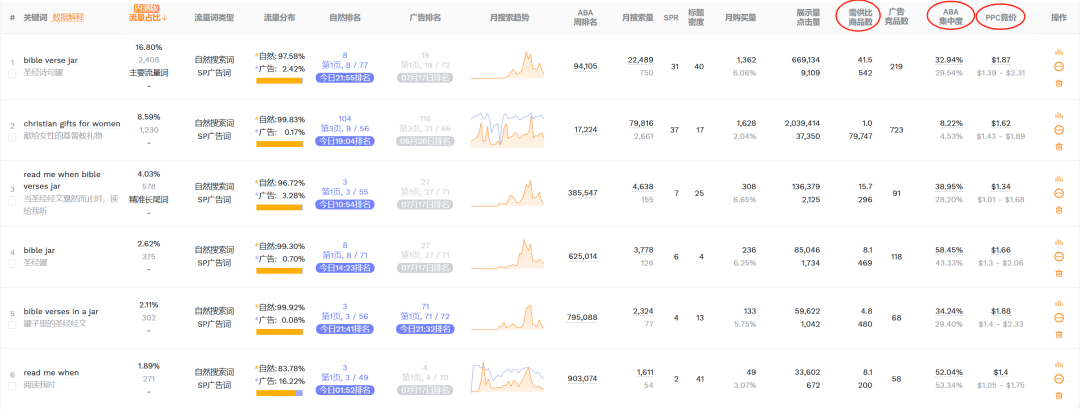The height and width of the screenshot is (409, 1080).
Task: Click traffic distribution bar for read me when
Action: point(280,393)
